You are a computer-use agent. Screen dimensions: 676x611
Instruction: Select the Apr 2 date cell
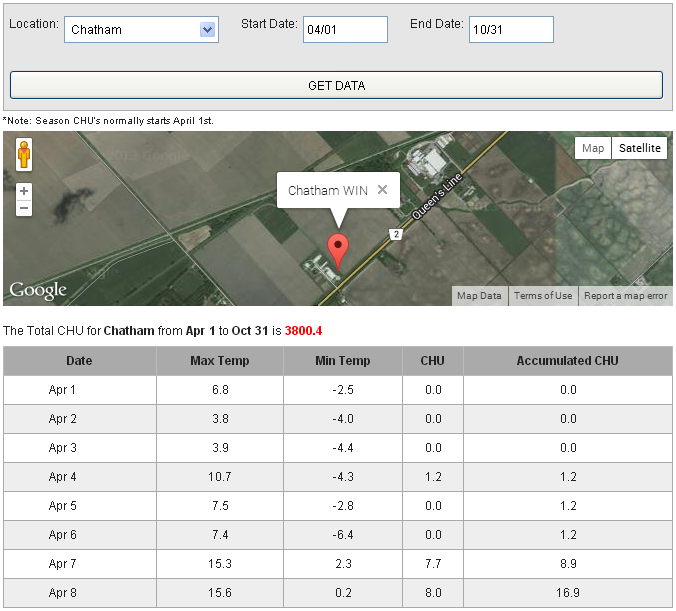tap(80, 419)
